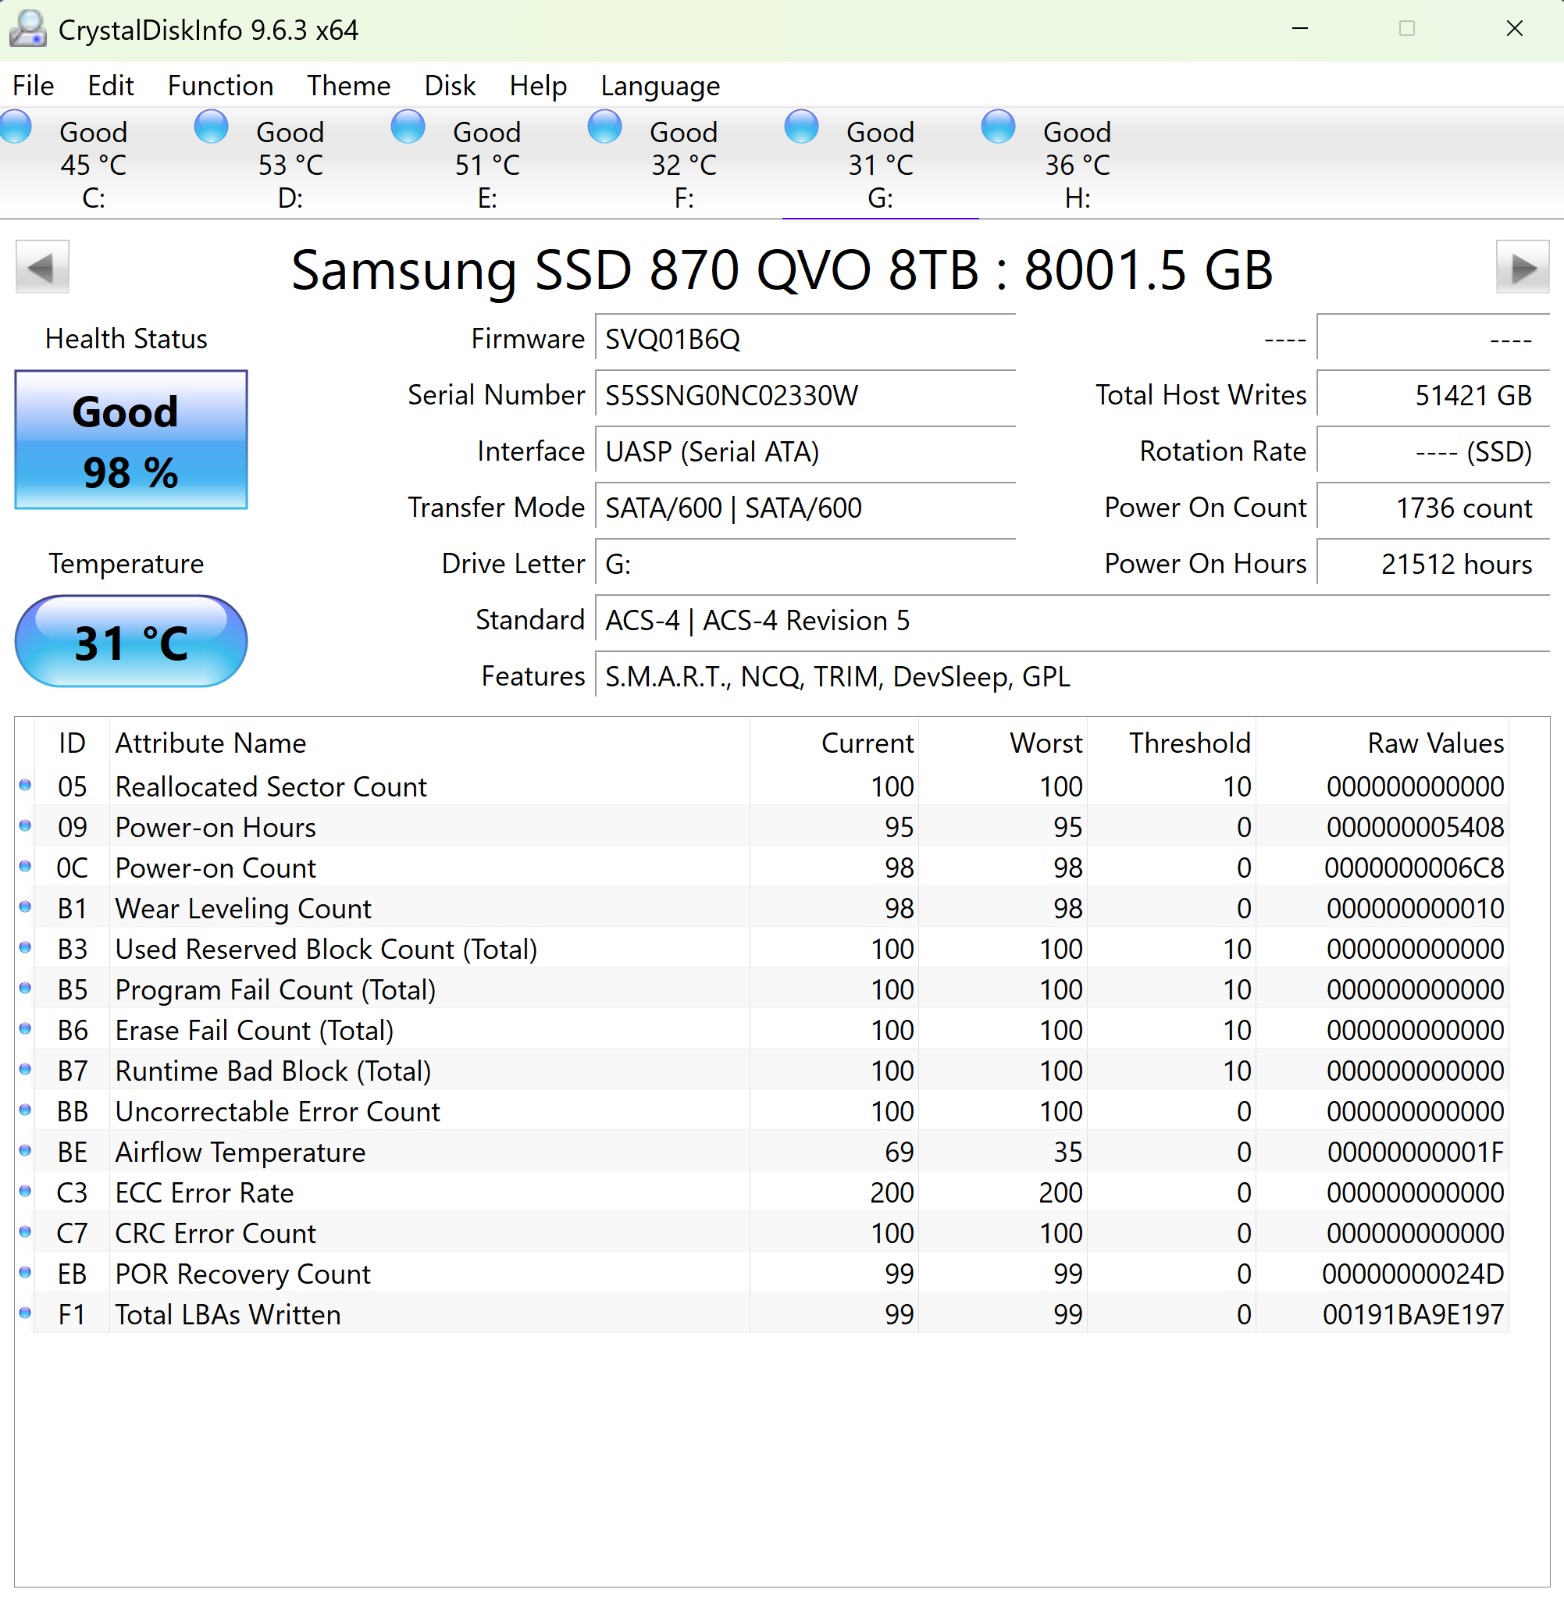1564x1600 pixels.
Task: Click raw value 00000000001F
Action: [x=1415, y=1152]
